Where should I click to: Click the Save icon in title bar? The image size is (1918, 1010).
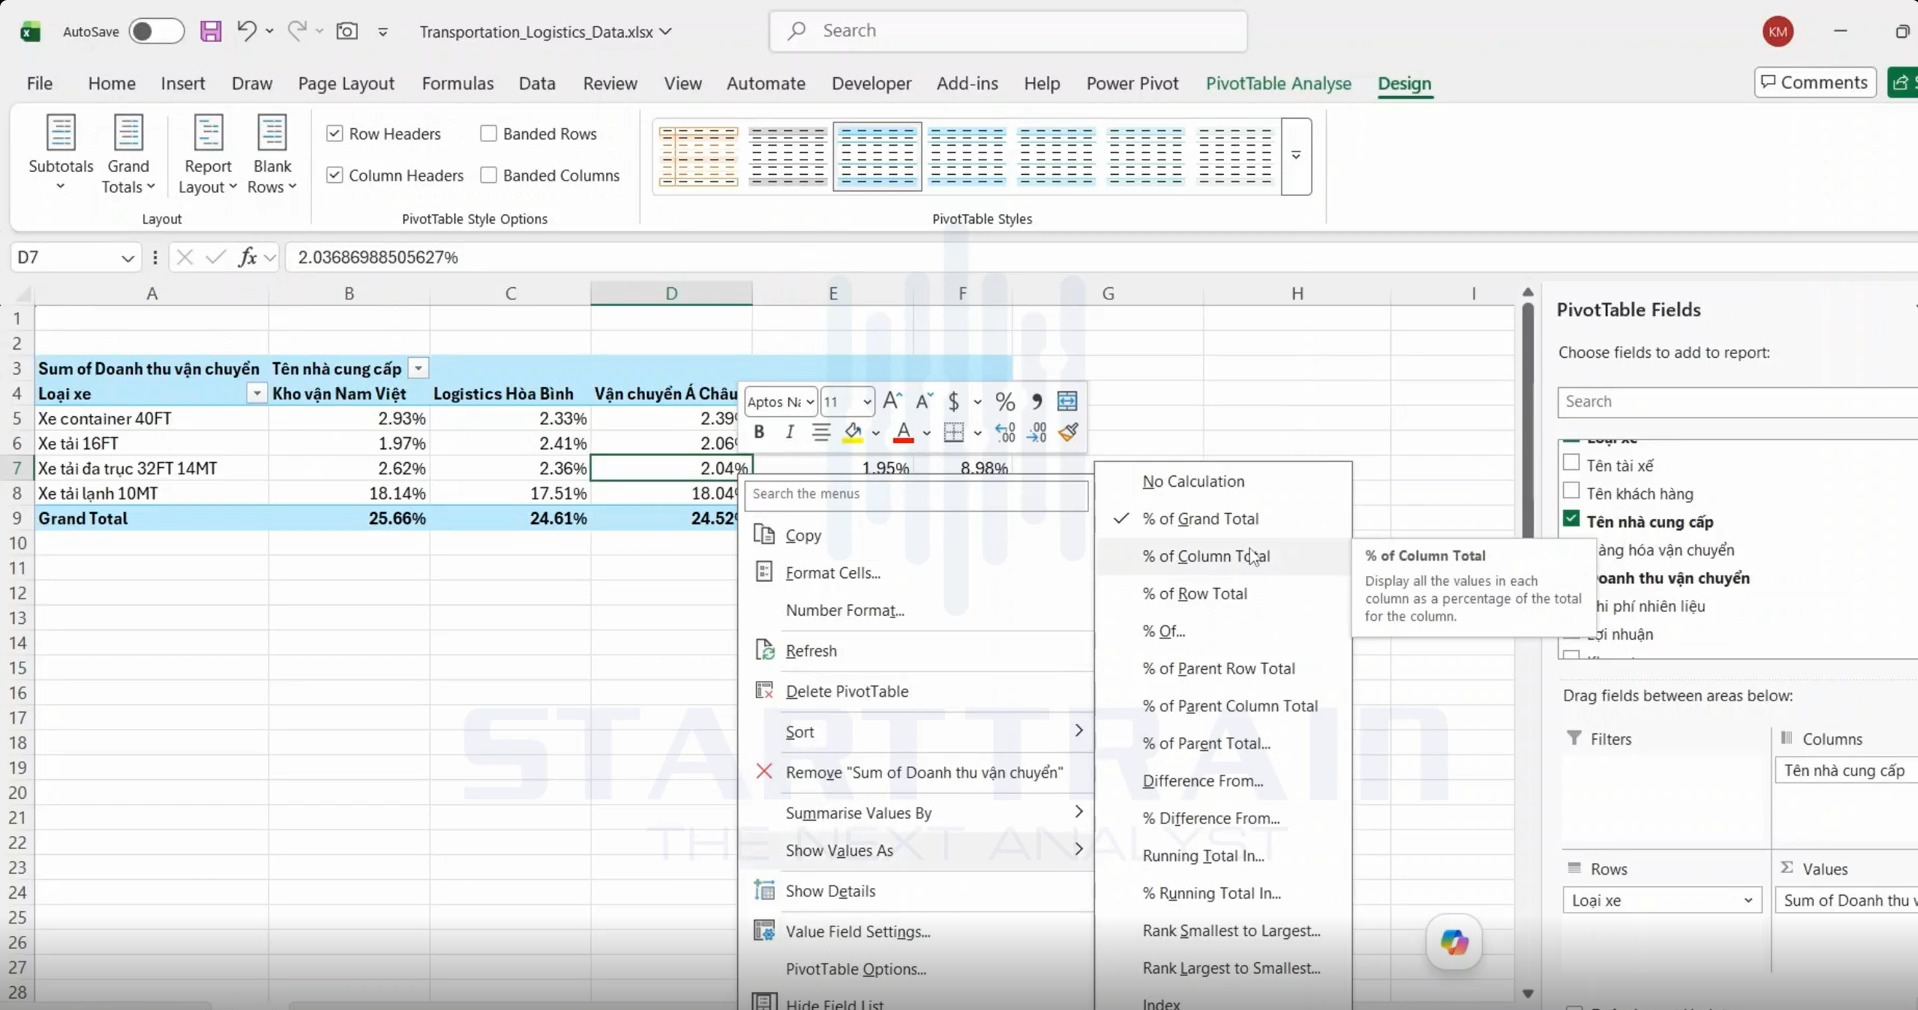point(210,31)
